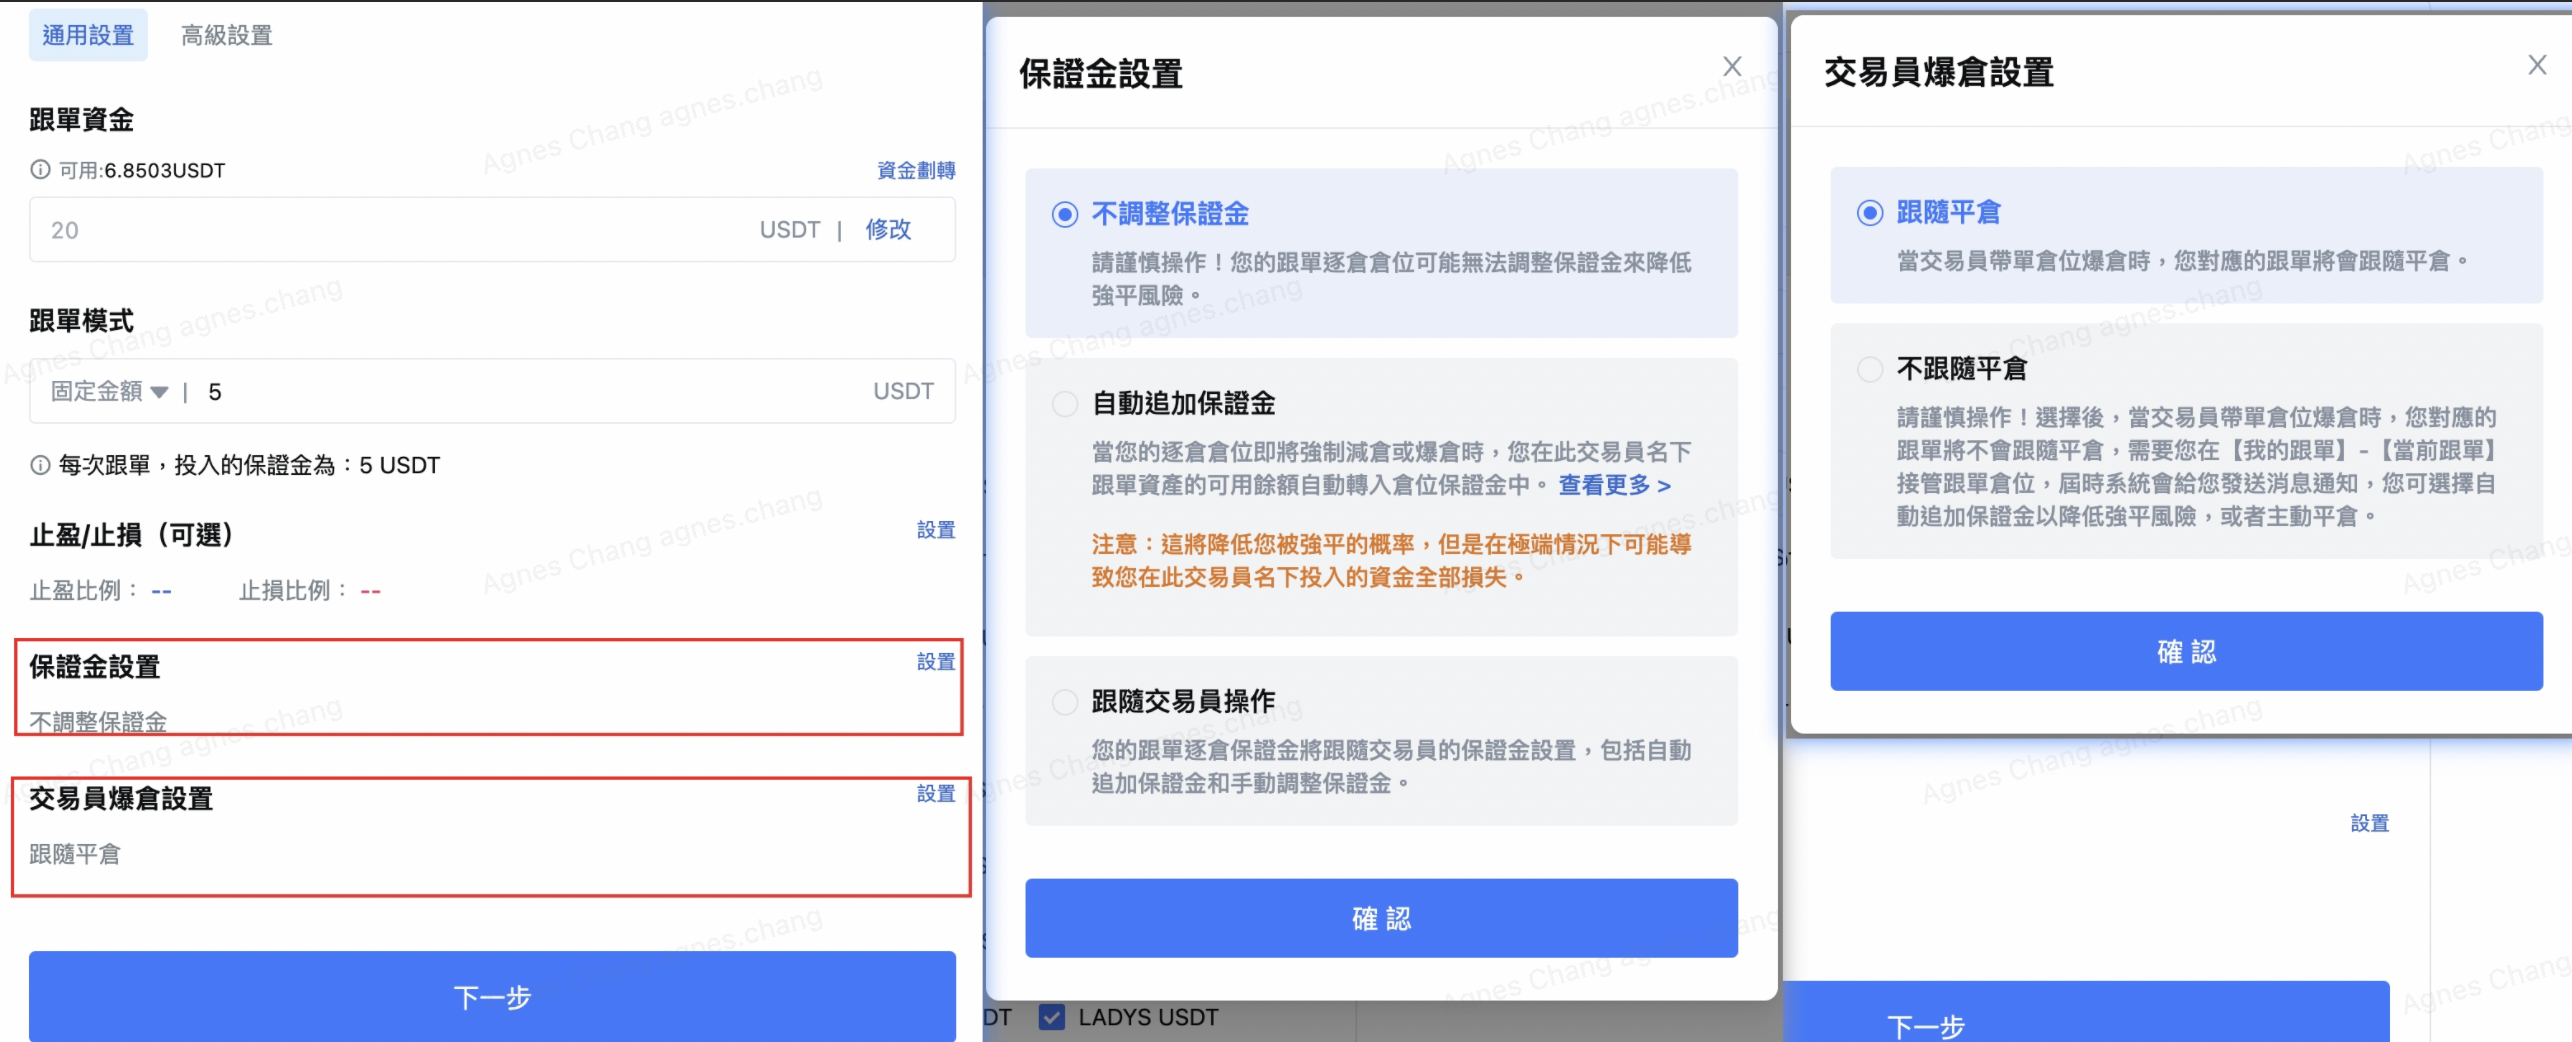The height and width of the screenshot is (1042, 2572).
Task: Click the 資金劃轉 link
Action: click(915, 171)
